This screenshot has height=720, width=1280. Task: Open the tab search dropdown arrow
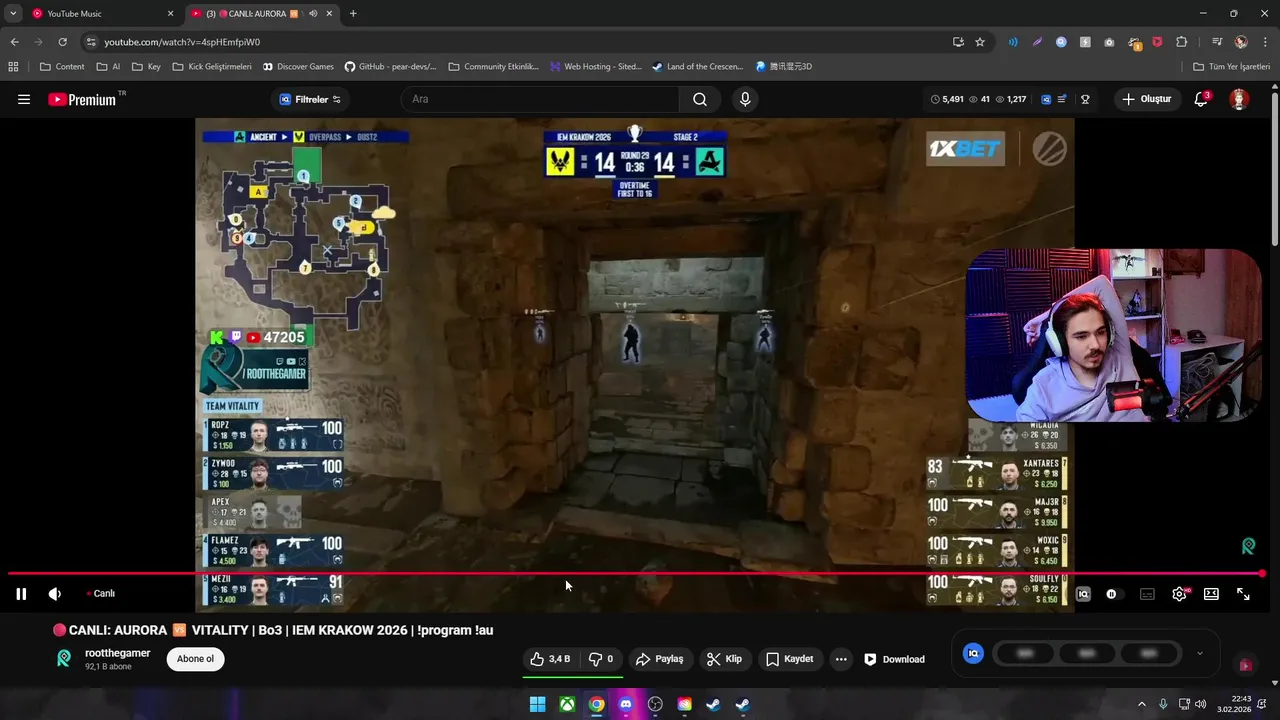click(x=13, y=14)
